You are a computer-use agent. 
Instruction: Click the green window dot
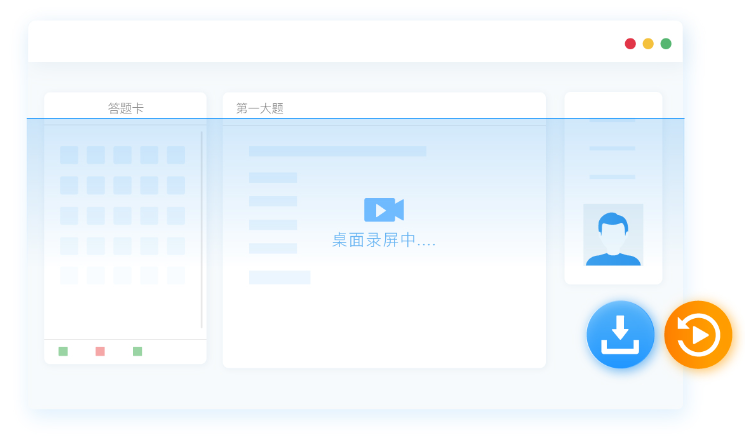(666, 43)
